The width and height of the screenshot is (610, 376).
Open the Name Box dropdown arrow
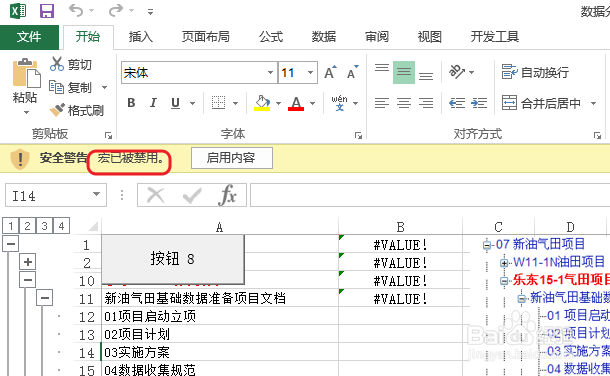coord(96,194)
